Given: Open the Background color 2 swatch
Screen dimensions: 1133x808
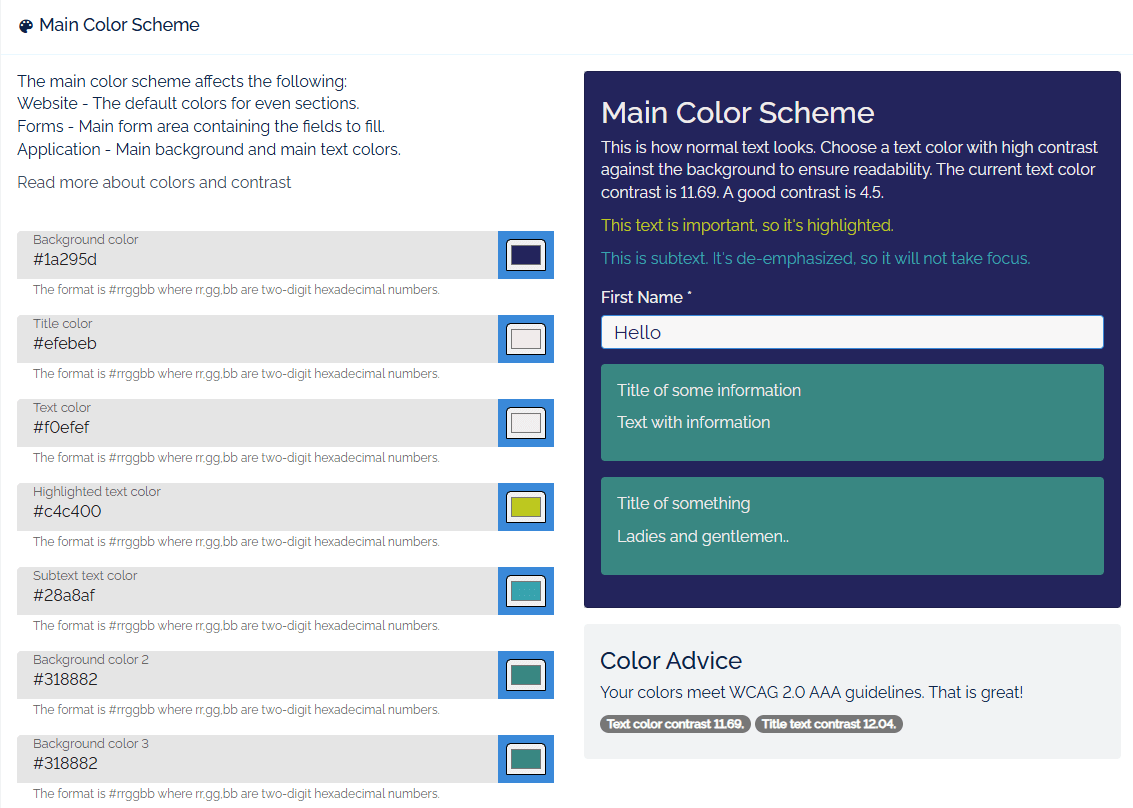Looking at the screenshot, I should [x=525, y=675].
